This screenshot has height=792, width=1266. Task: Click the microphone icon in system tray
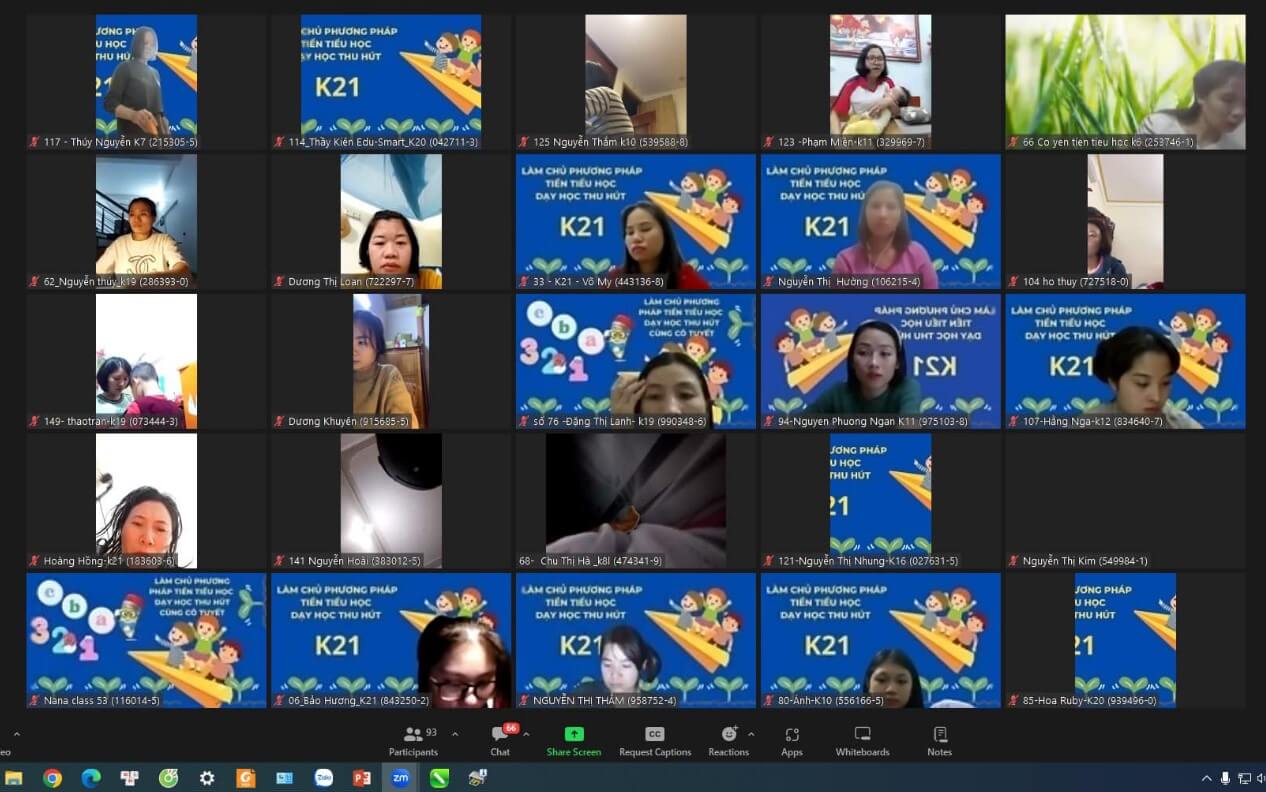(x=1225, y=778)
